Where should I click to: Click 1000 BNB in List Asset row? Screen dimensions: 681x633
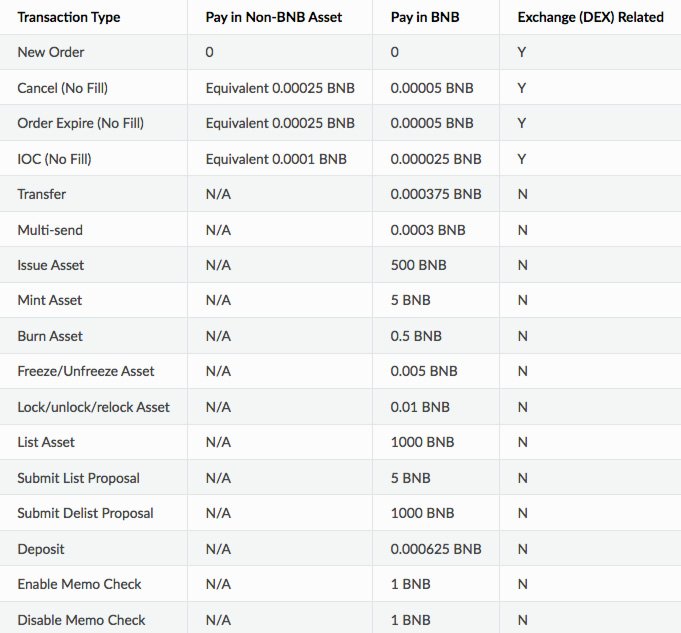tap(422, 442)
